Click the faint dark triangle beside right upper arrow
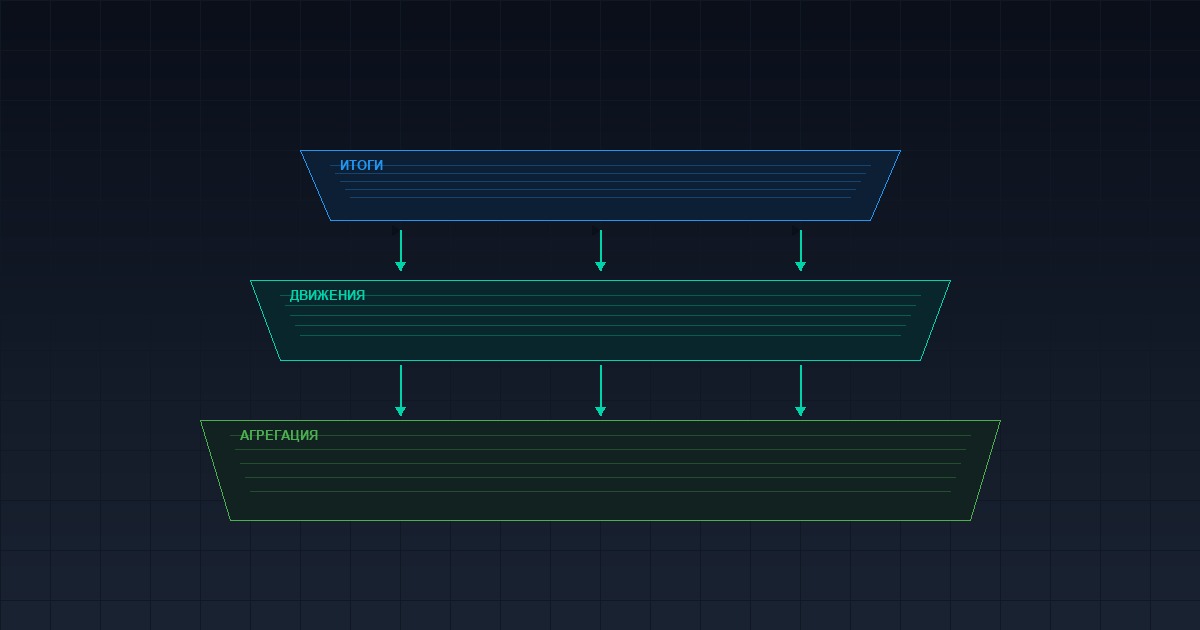Viewport: 1200px width, 630px height. pos(795,230)
